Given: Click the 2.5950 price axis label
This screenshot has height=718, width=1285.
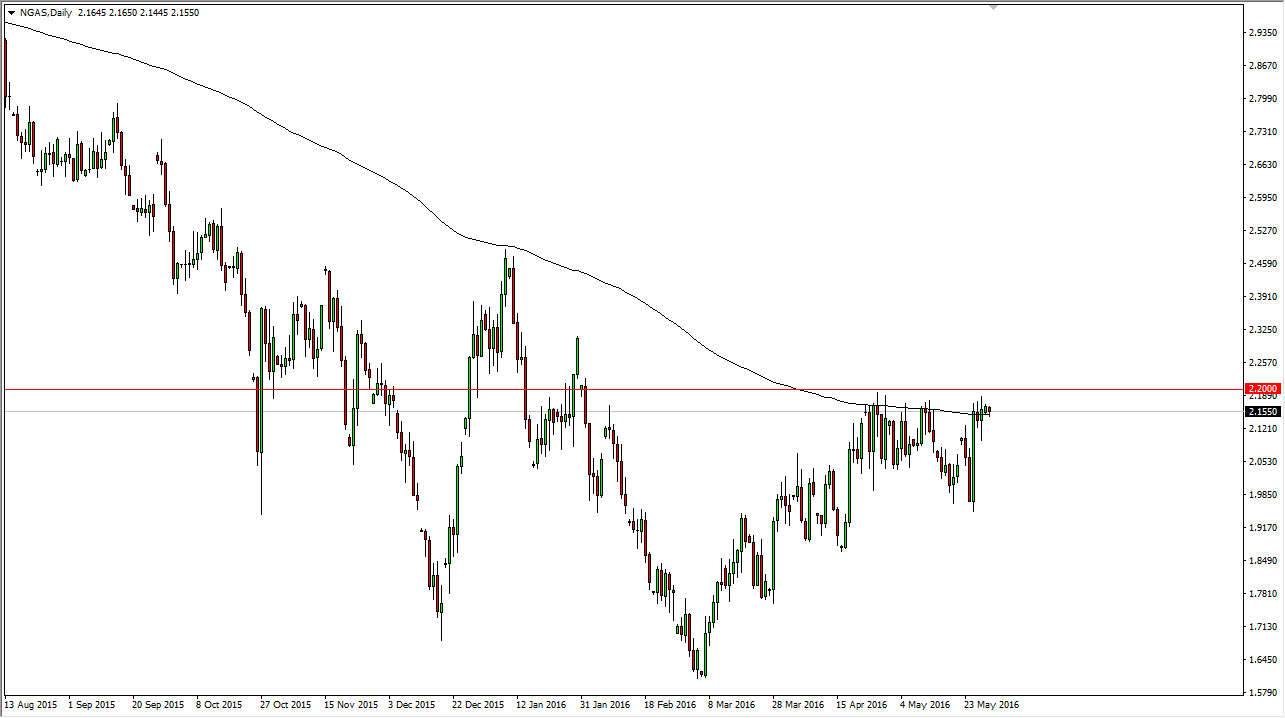Looking at the screenshot, I should 1262,197.
